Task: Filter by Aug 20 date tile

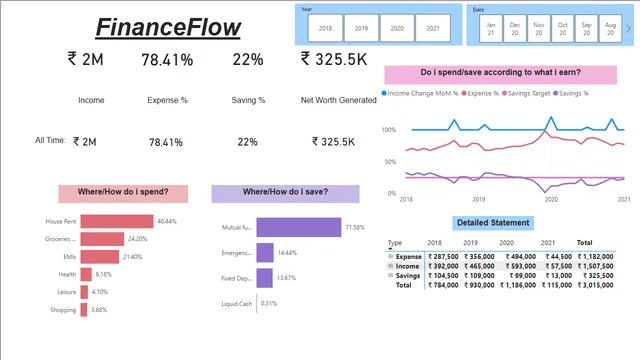Action: (610, 29)
